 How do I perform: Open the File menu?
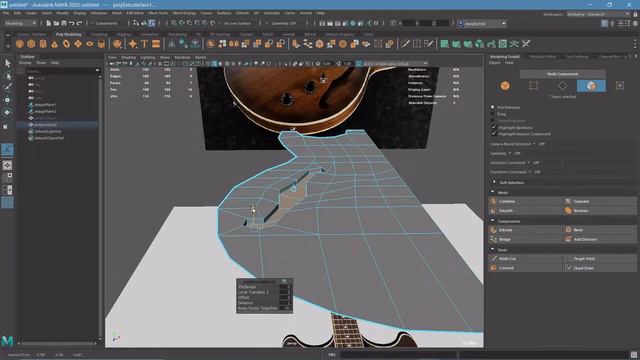pos(6,13)
